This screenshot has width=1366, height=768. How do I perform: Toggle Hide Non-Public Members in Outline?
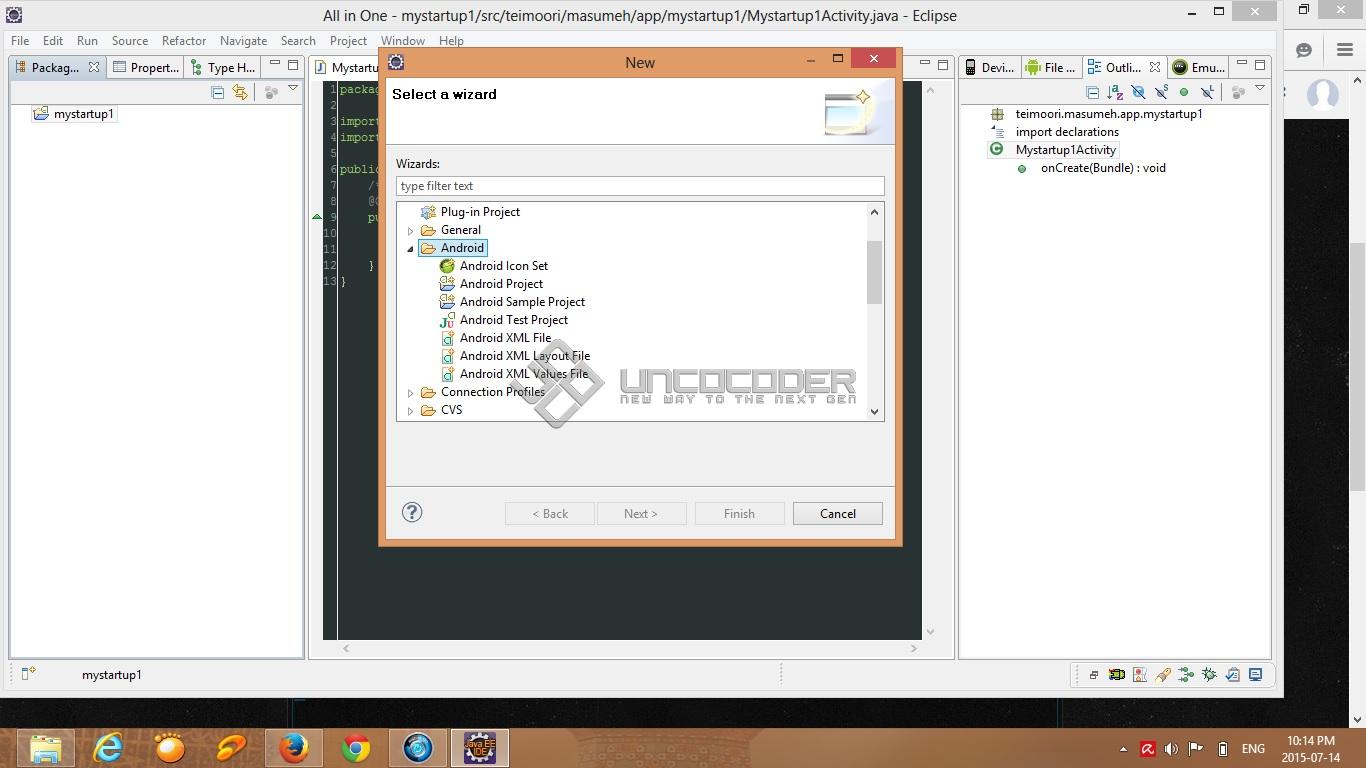coord(1184,92)
